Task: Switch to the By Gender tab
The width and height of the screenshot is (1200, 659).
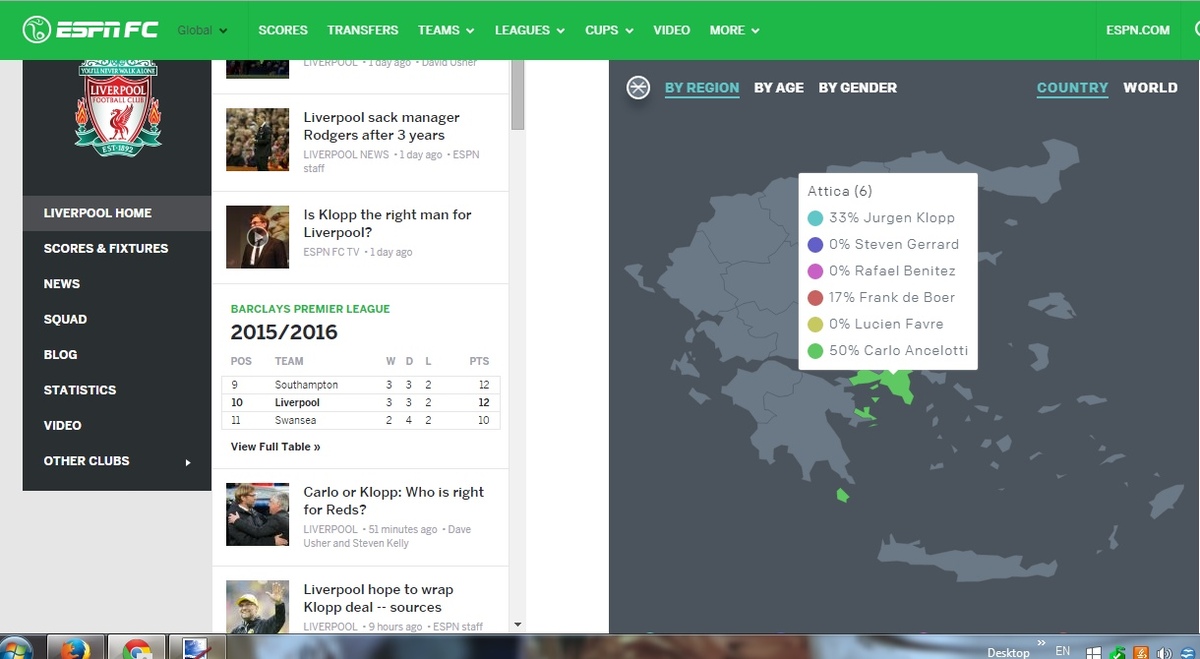Action: point(858,88)
